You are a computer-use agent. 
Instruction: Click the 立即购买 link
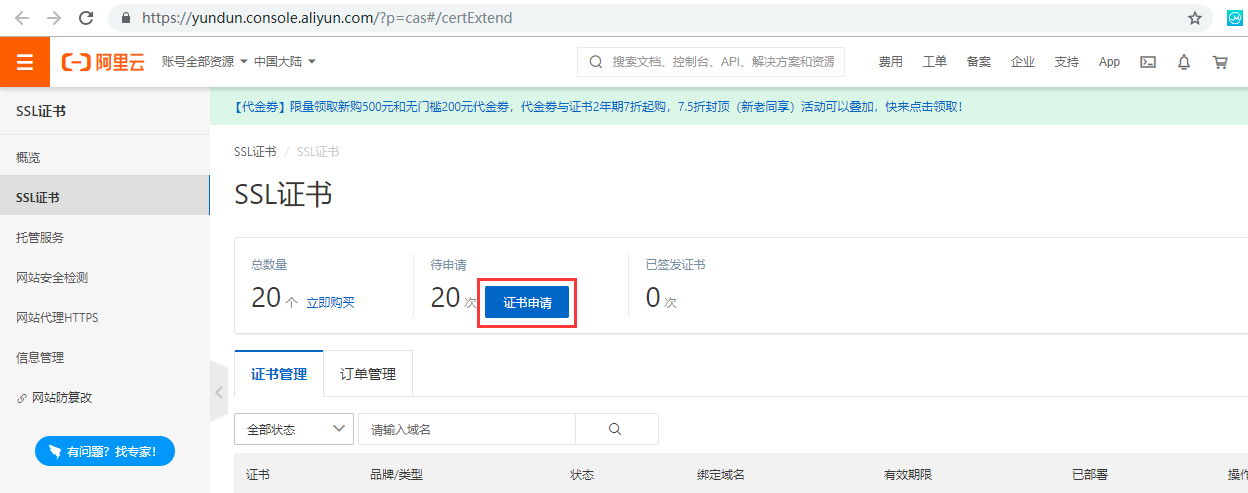pos(330,302)
